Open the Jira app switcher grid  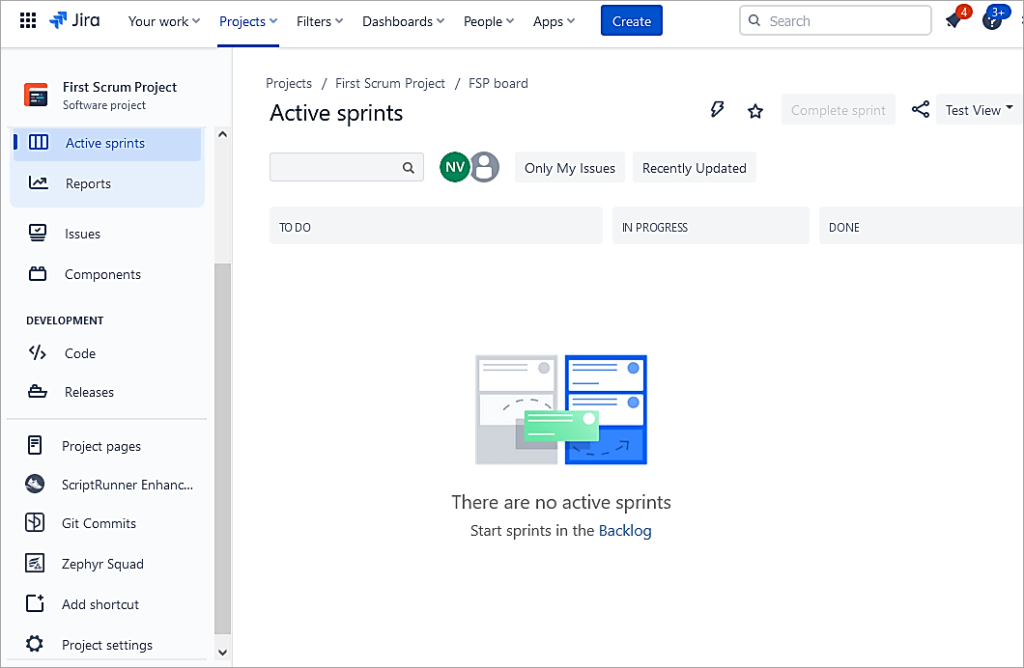click(27, 20)
